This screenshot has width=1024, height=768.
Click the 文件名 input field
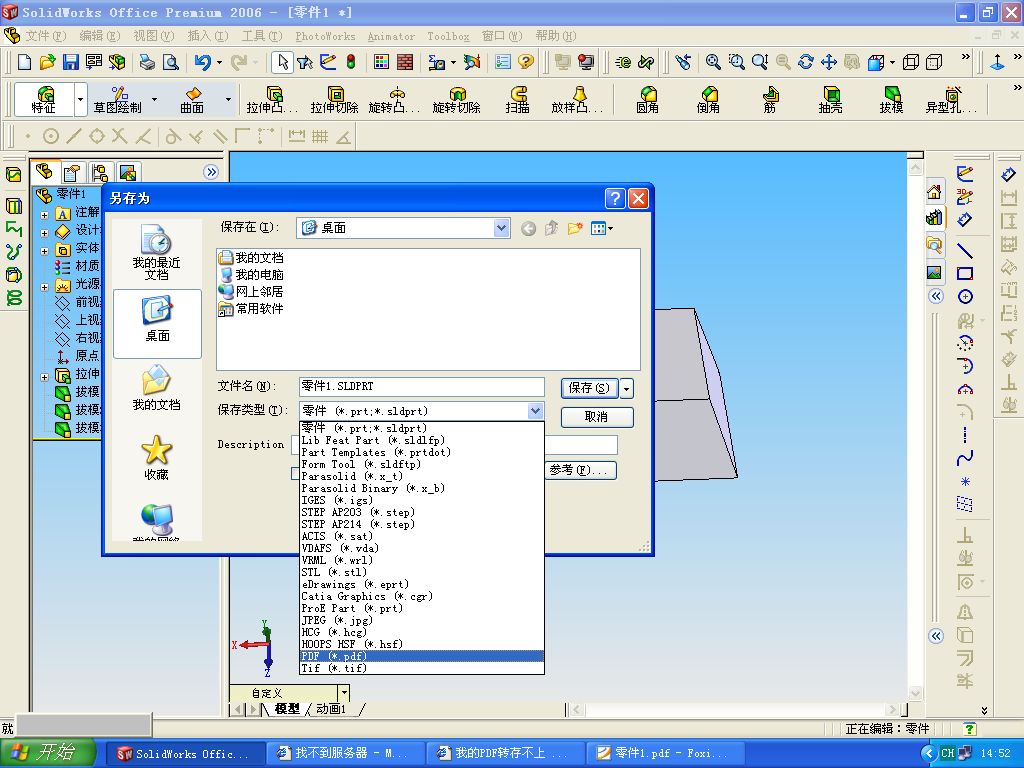pos(421,387)
